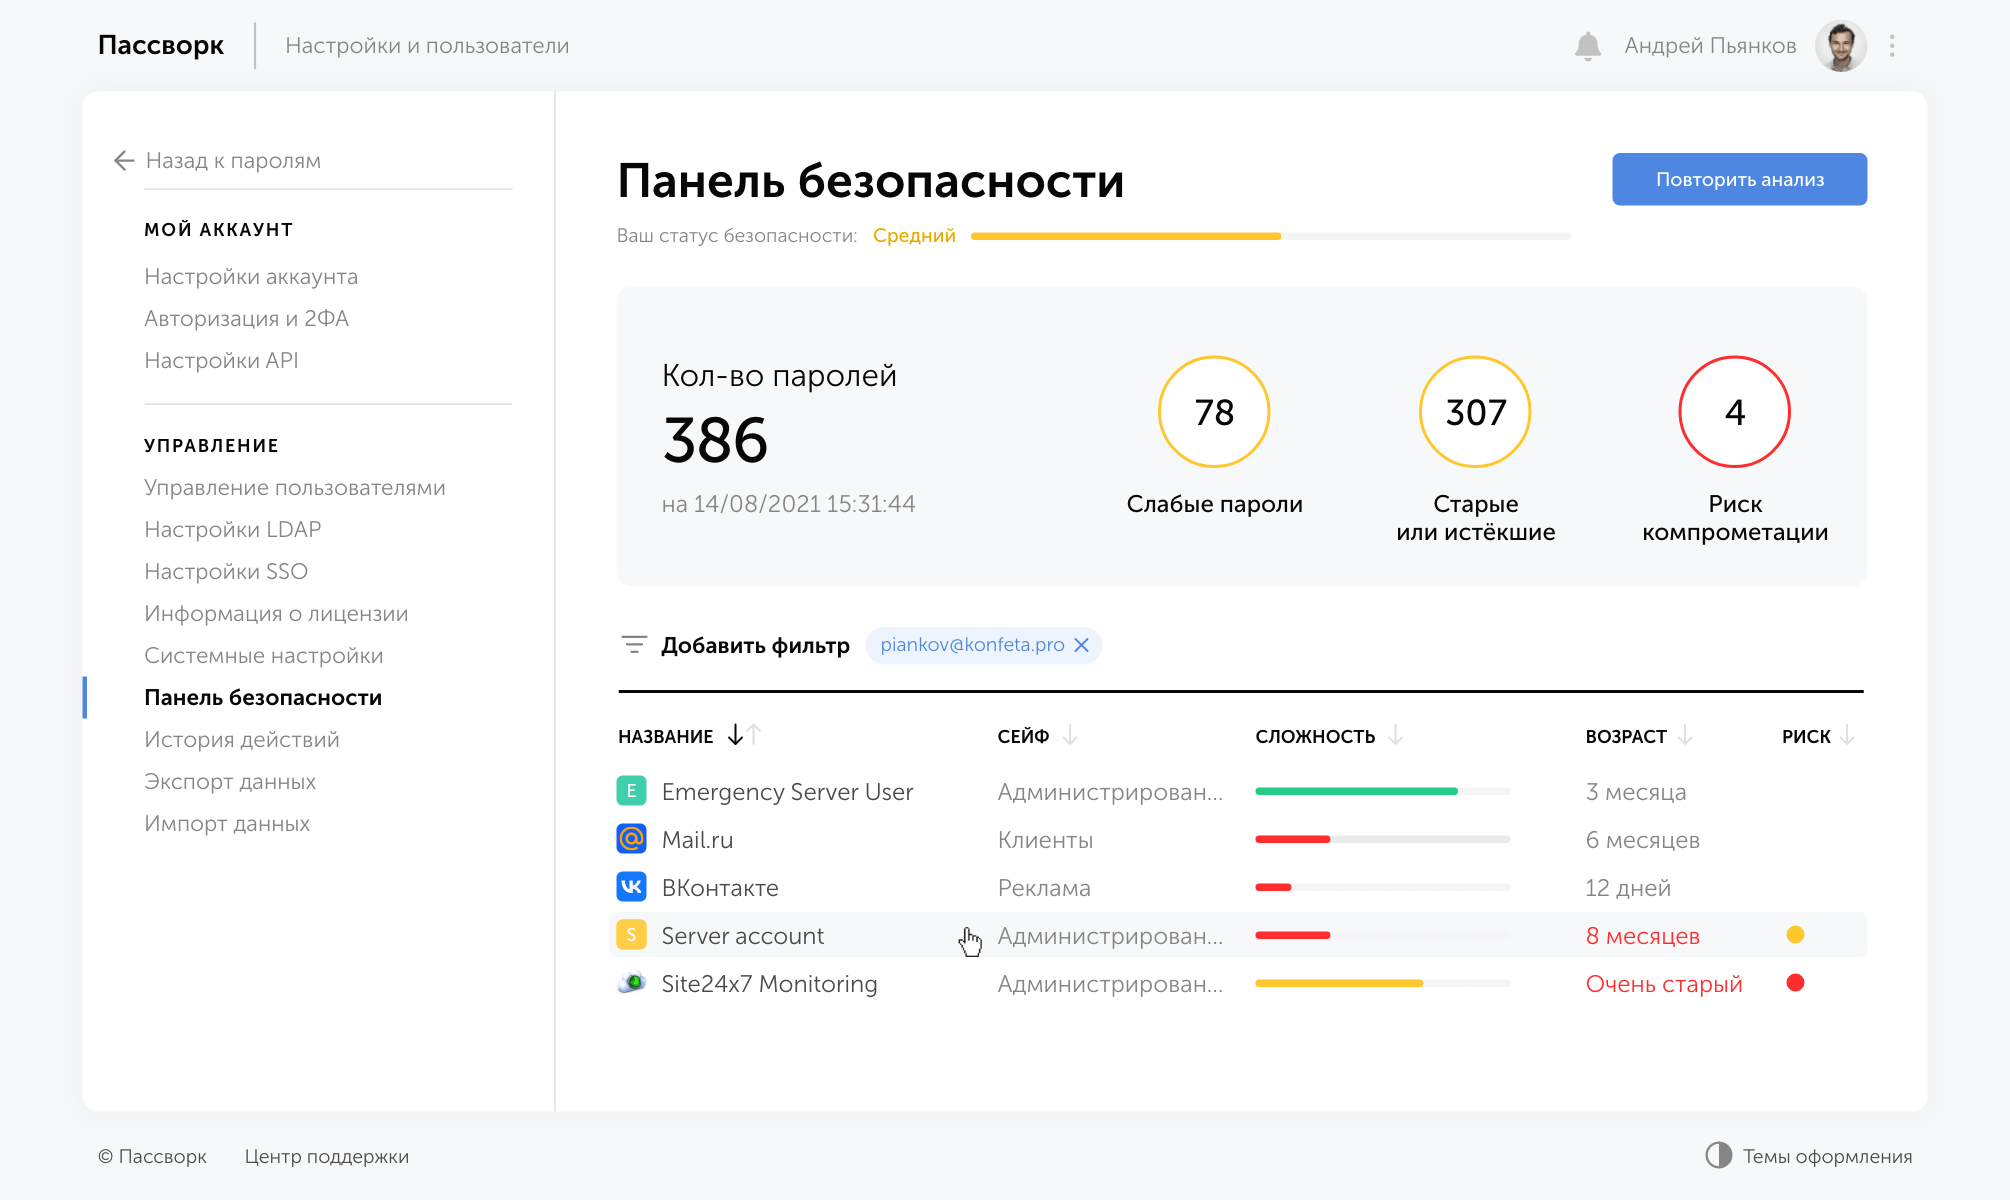
Task: Click Андрей Пьянков's profile avatar
Action: click(1840, 46)
